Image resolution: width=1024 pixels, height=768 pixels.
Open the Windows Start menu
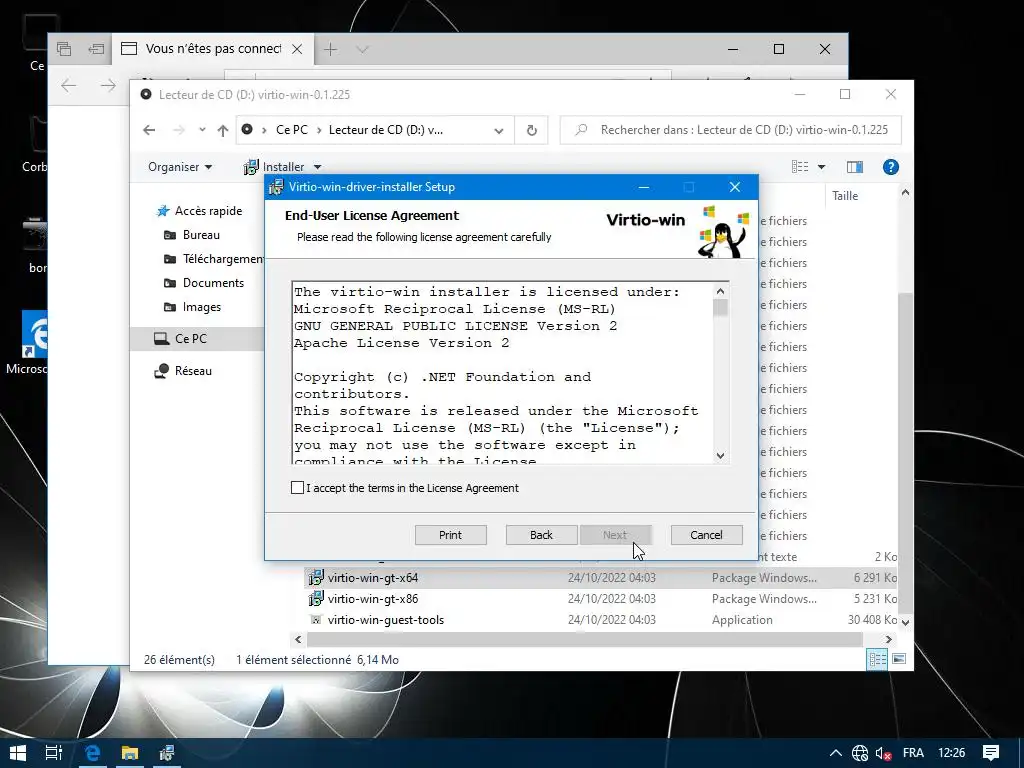coord(18,753)
